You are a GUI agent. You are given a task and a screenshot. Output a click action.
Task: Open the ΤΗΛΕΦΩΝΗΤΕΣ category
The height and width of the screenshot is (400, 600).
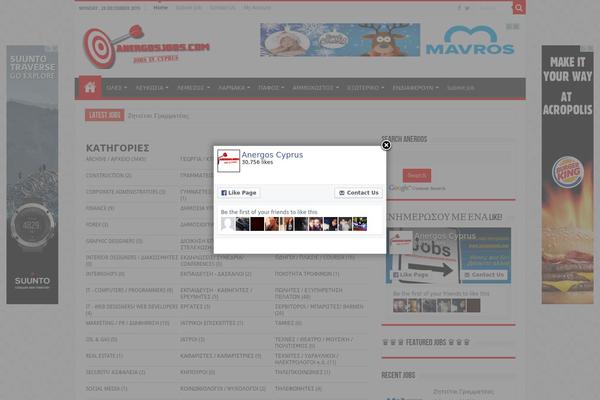tap(298, 389)
